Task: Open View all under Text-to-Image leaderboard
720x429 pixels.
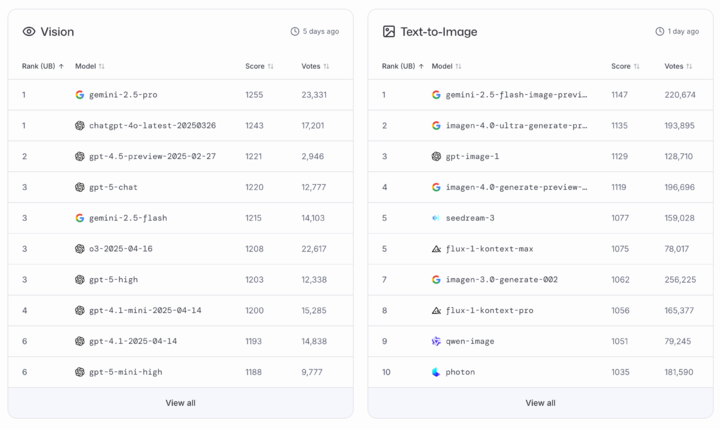Action: point(540,403)
